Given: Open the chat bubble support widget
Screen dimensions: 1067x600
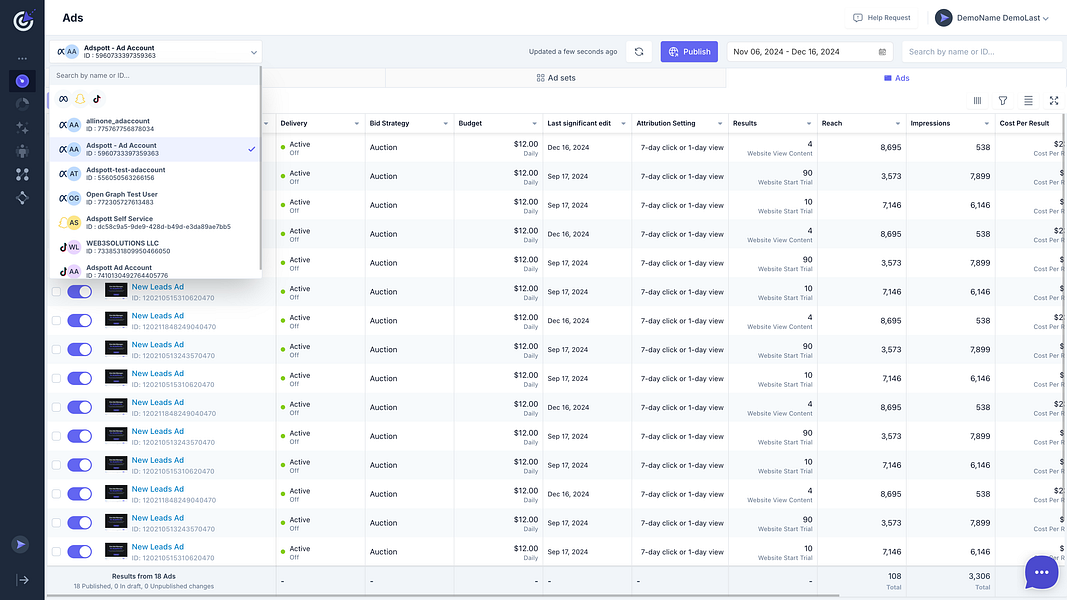Looking at the screenshot, I should click(x=1041, y=572).
